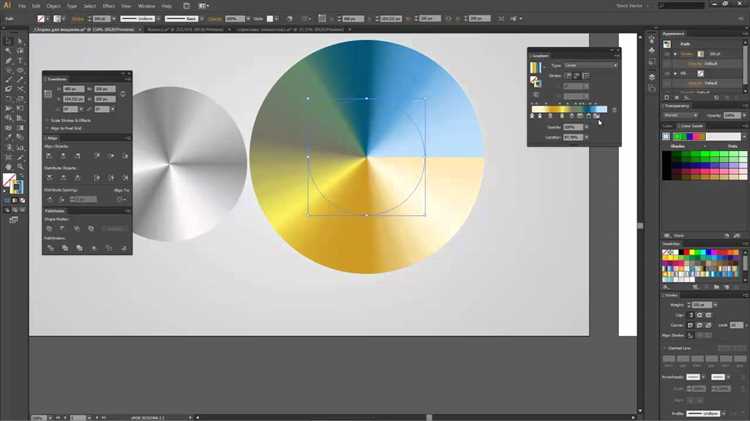This screenshot has width=750, height=421.
Task: Click the light blue gradient stop on the slider
Action: 597,116
